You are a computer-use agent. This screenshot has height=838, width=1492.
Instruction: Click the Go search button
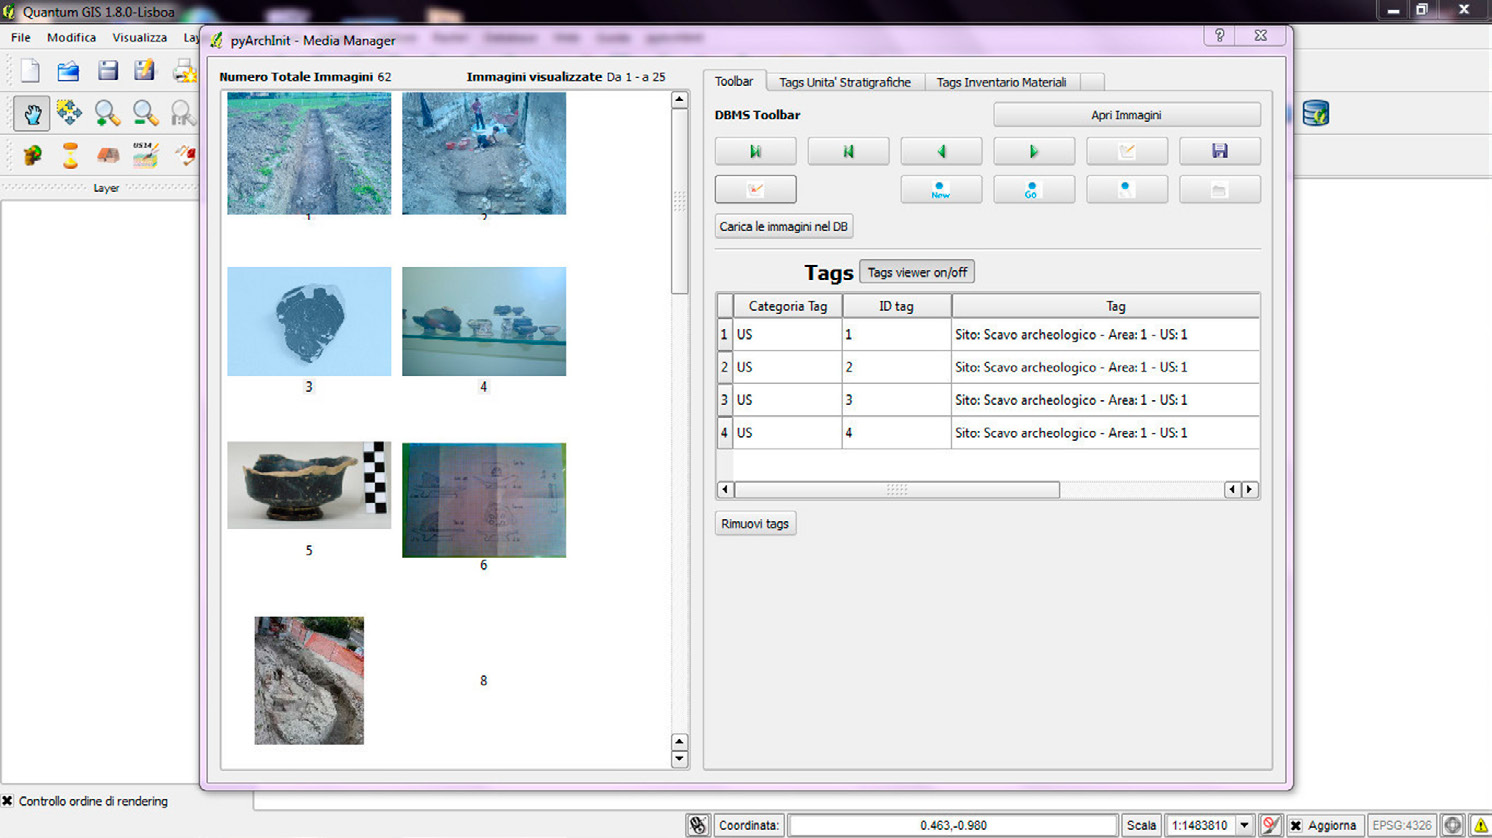tap(1034, 189)
